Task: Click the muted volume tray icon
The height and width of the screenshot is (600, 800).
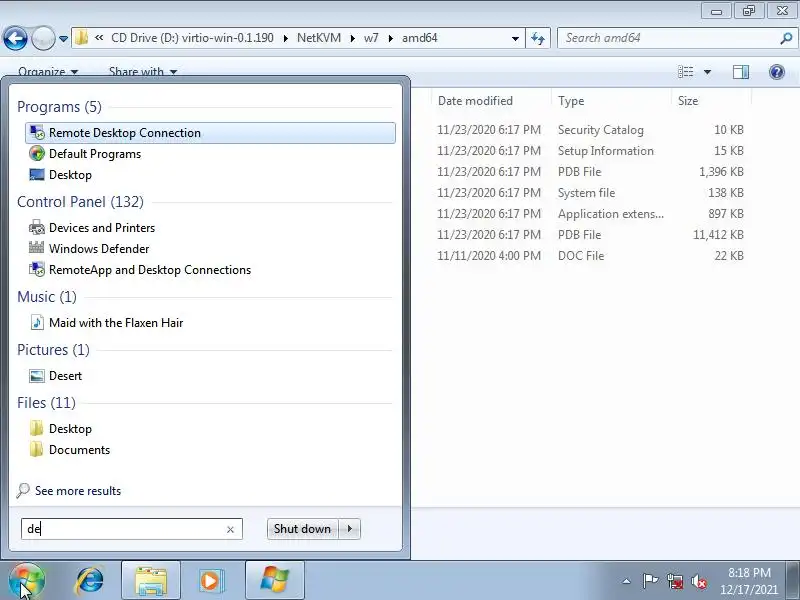Action: (699, 581)
